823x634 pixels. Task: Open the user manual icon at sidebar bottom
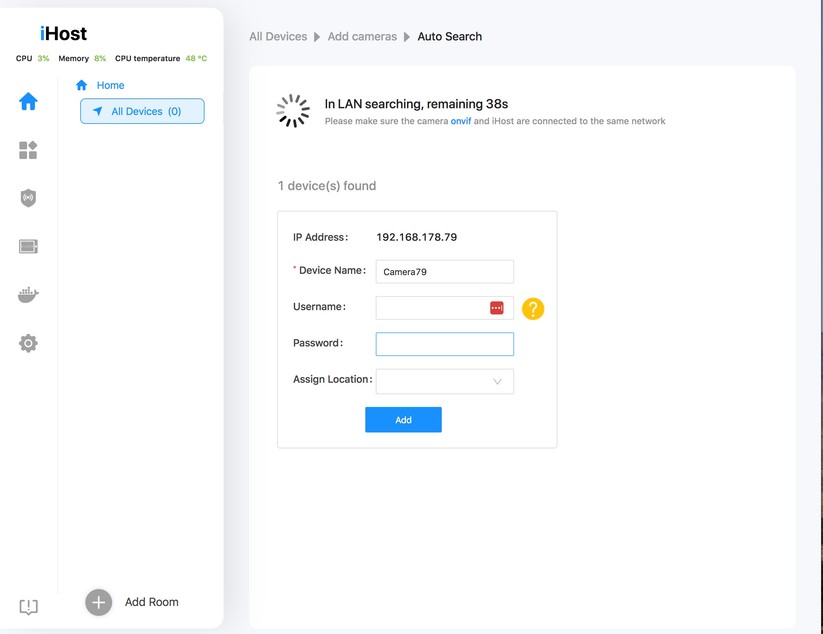coord(27,607)
